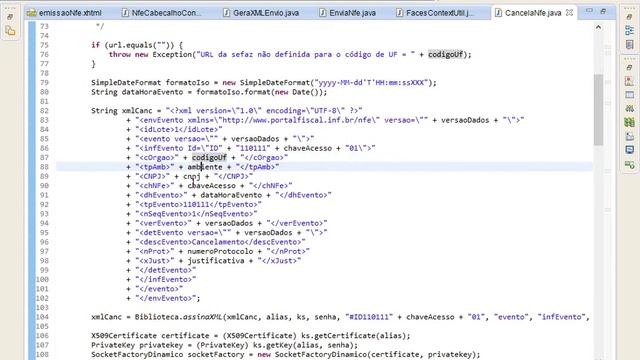This screenshot has height=360, width=640.
Task: Click 'numeroProtocolo' variable on line 97
Action: click(220, 251)
